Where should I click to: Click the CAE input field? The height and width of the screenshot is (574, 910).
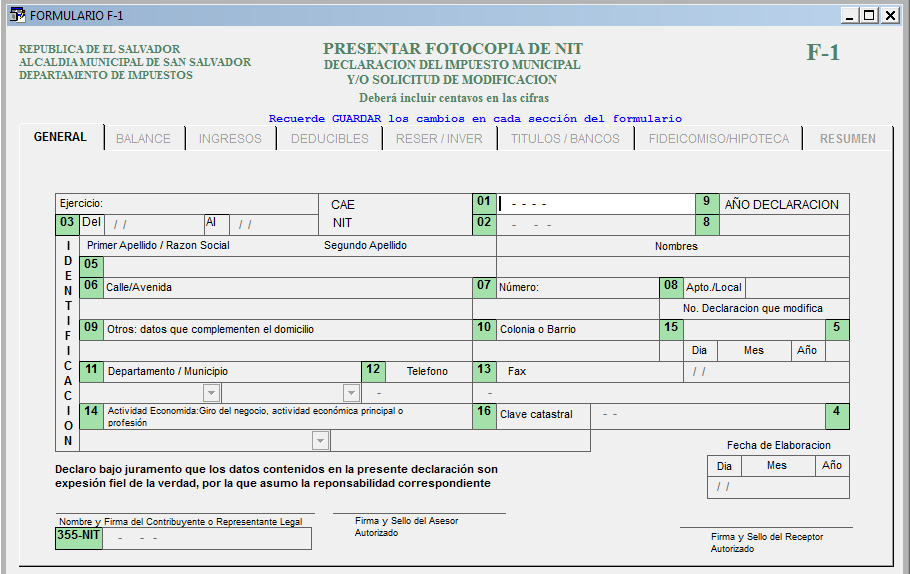[595, 204]
